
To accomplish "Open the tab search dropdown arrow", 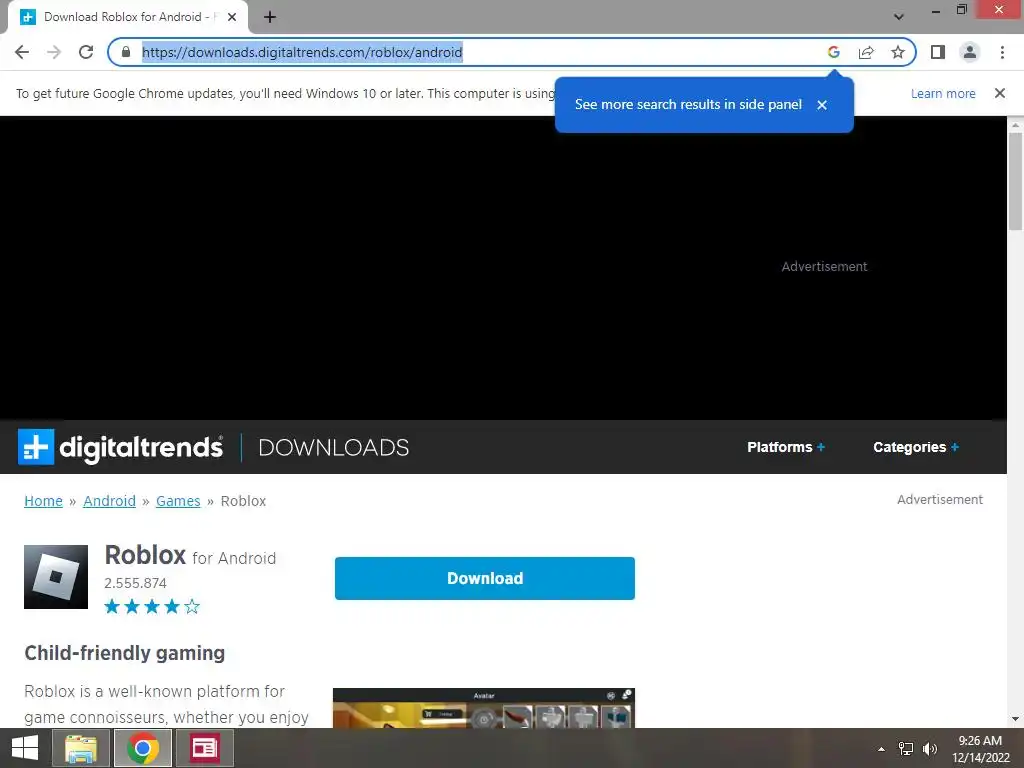I will pyautogui.click(x=899, y=17).
